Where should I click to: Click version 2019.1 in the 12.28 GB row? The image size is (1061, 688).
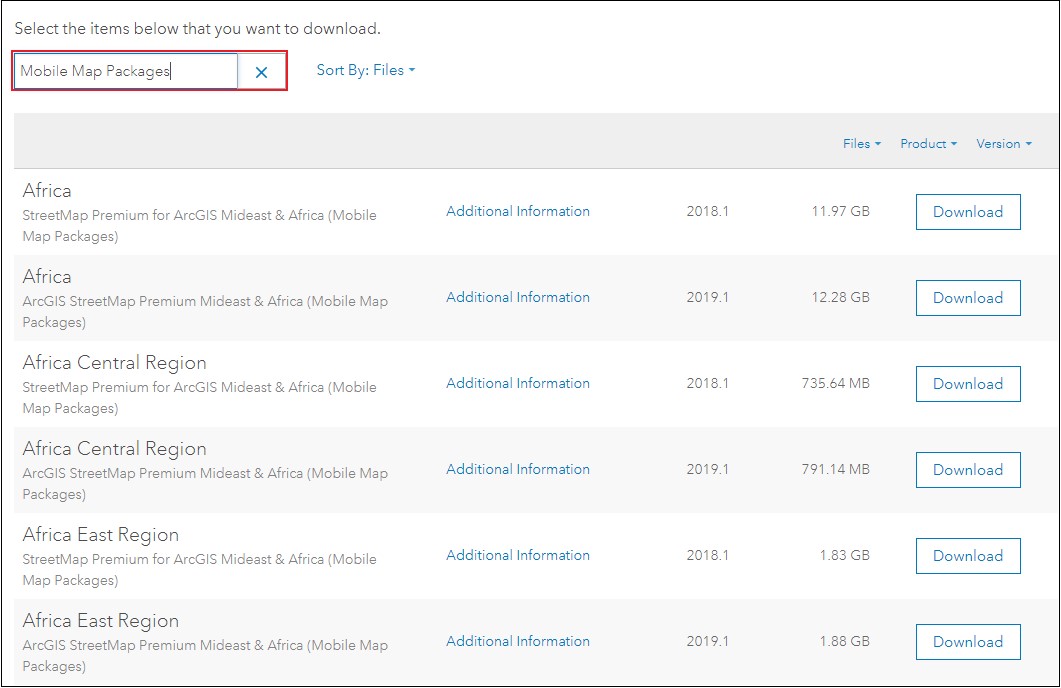coord(707,297)
